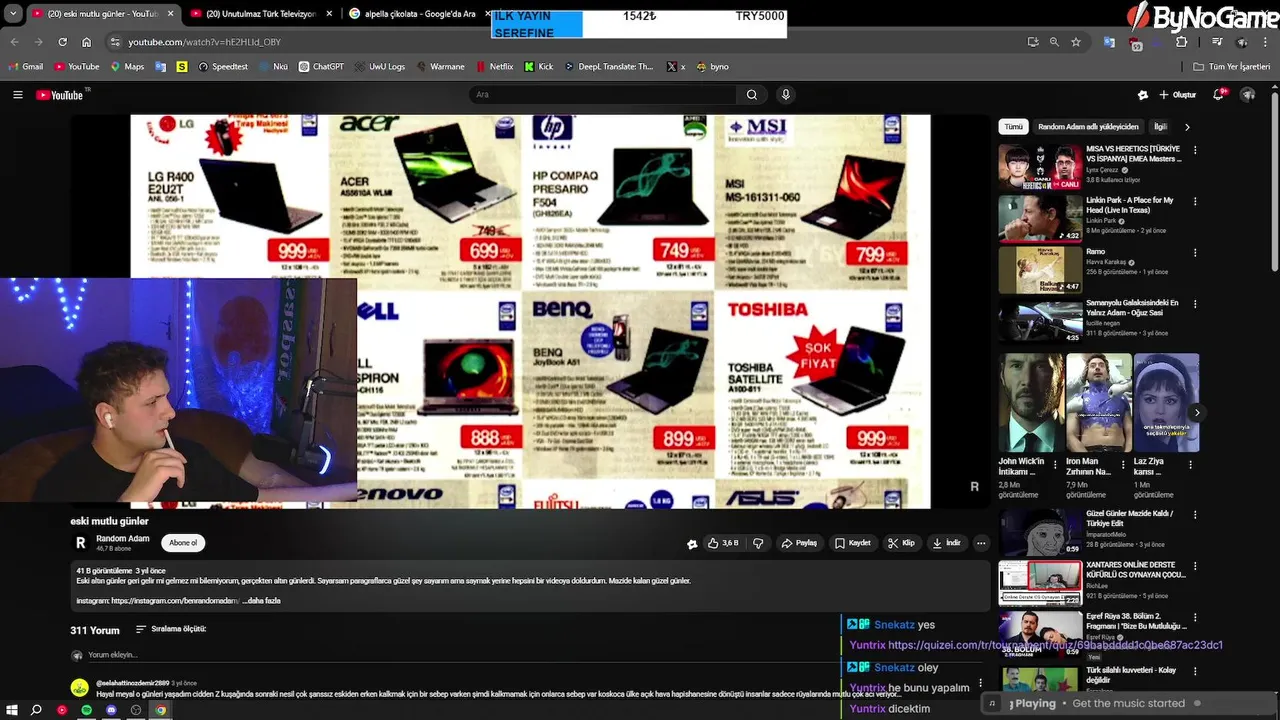Click the Paylaş share button
The width and height of the screenshot is (1280, 720).
(x=800, y=543)
